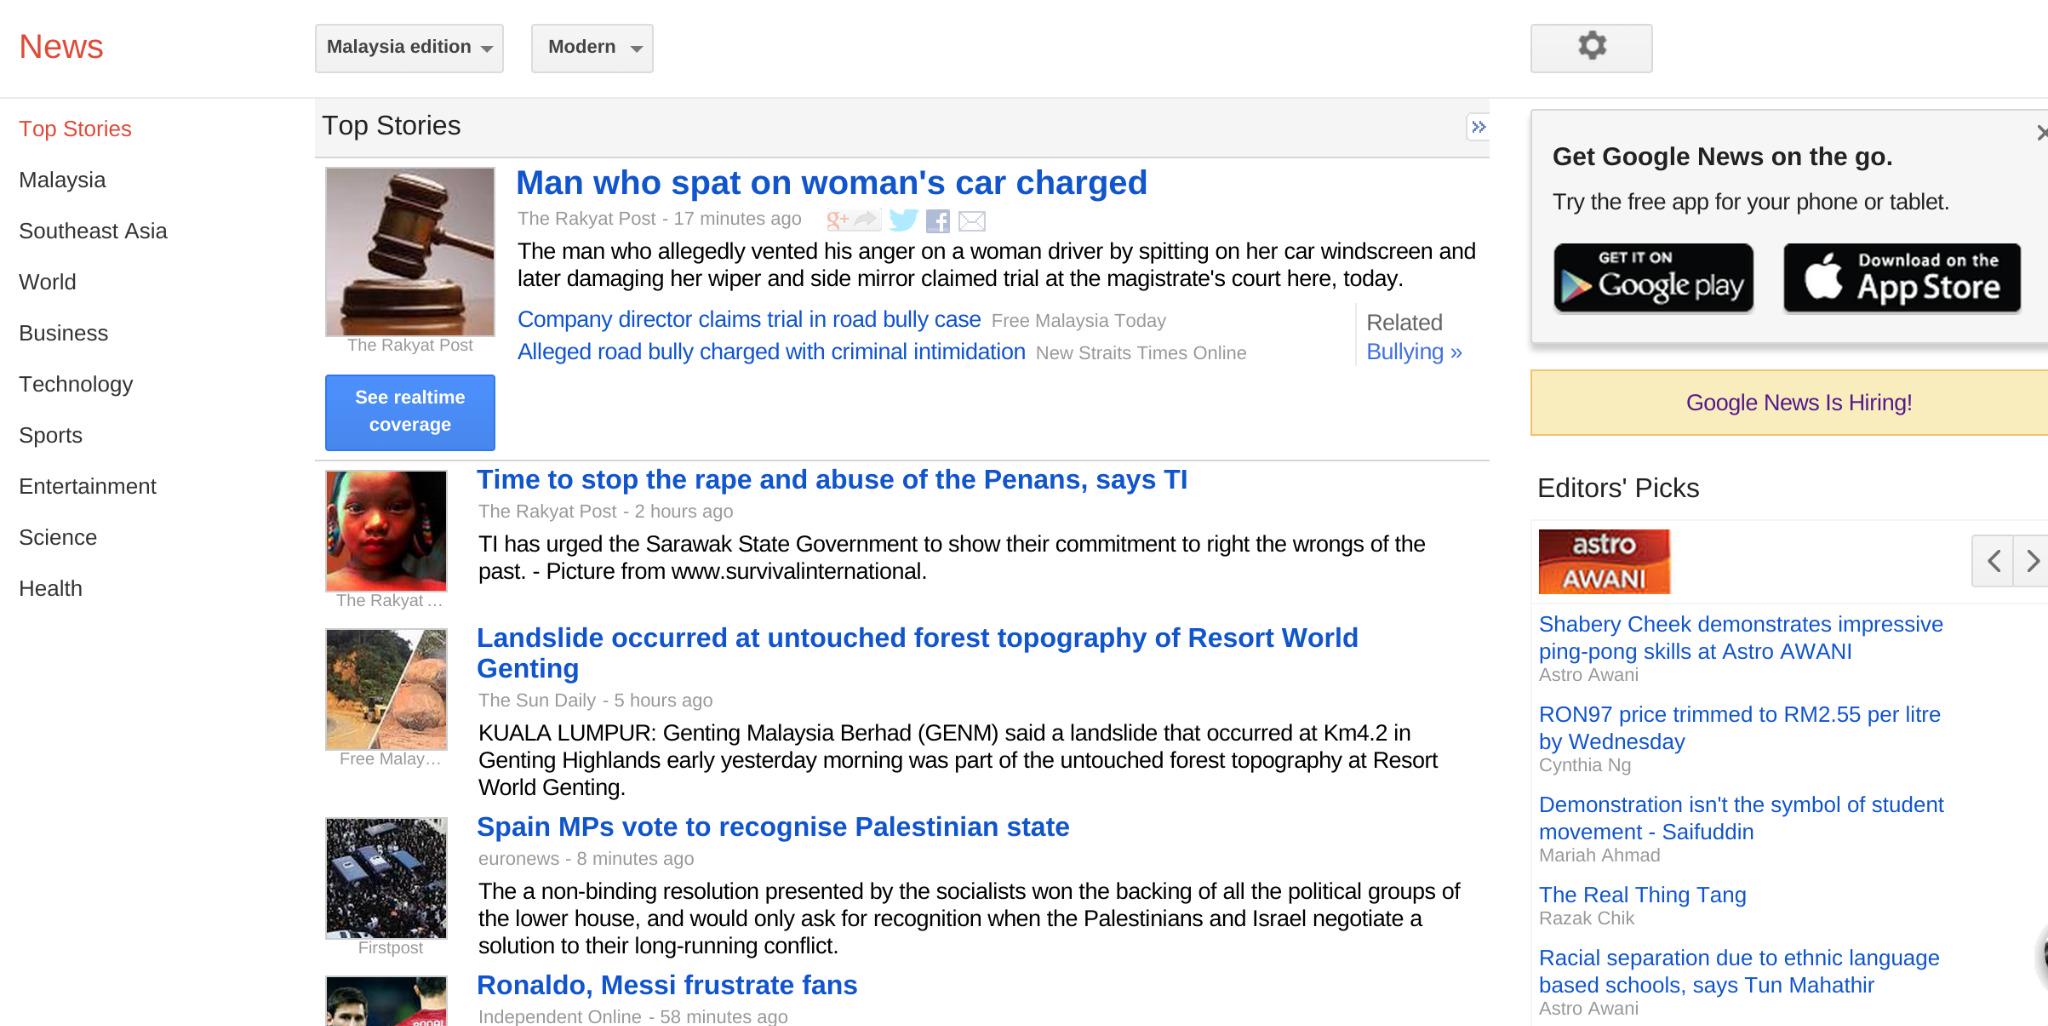Follow the related Bullying topic link

point(1414,352)
